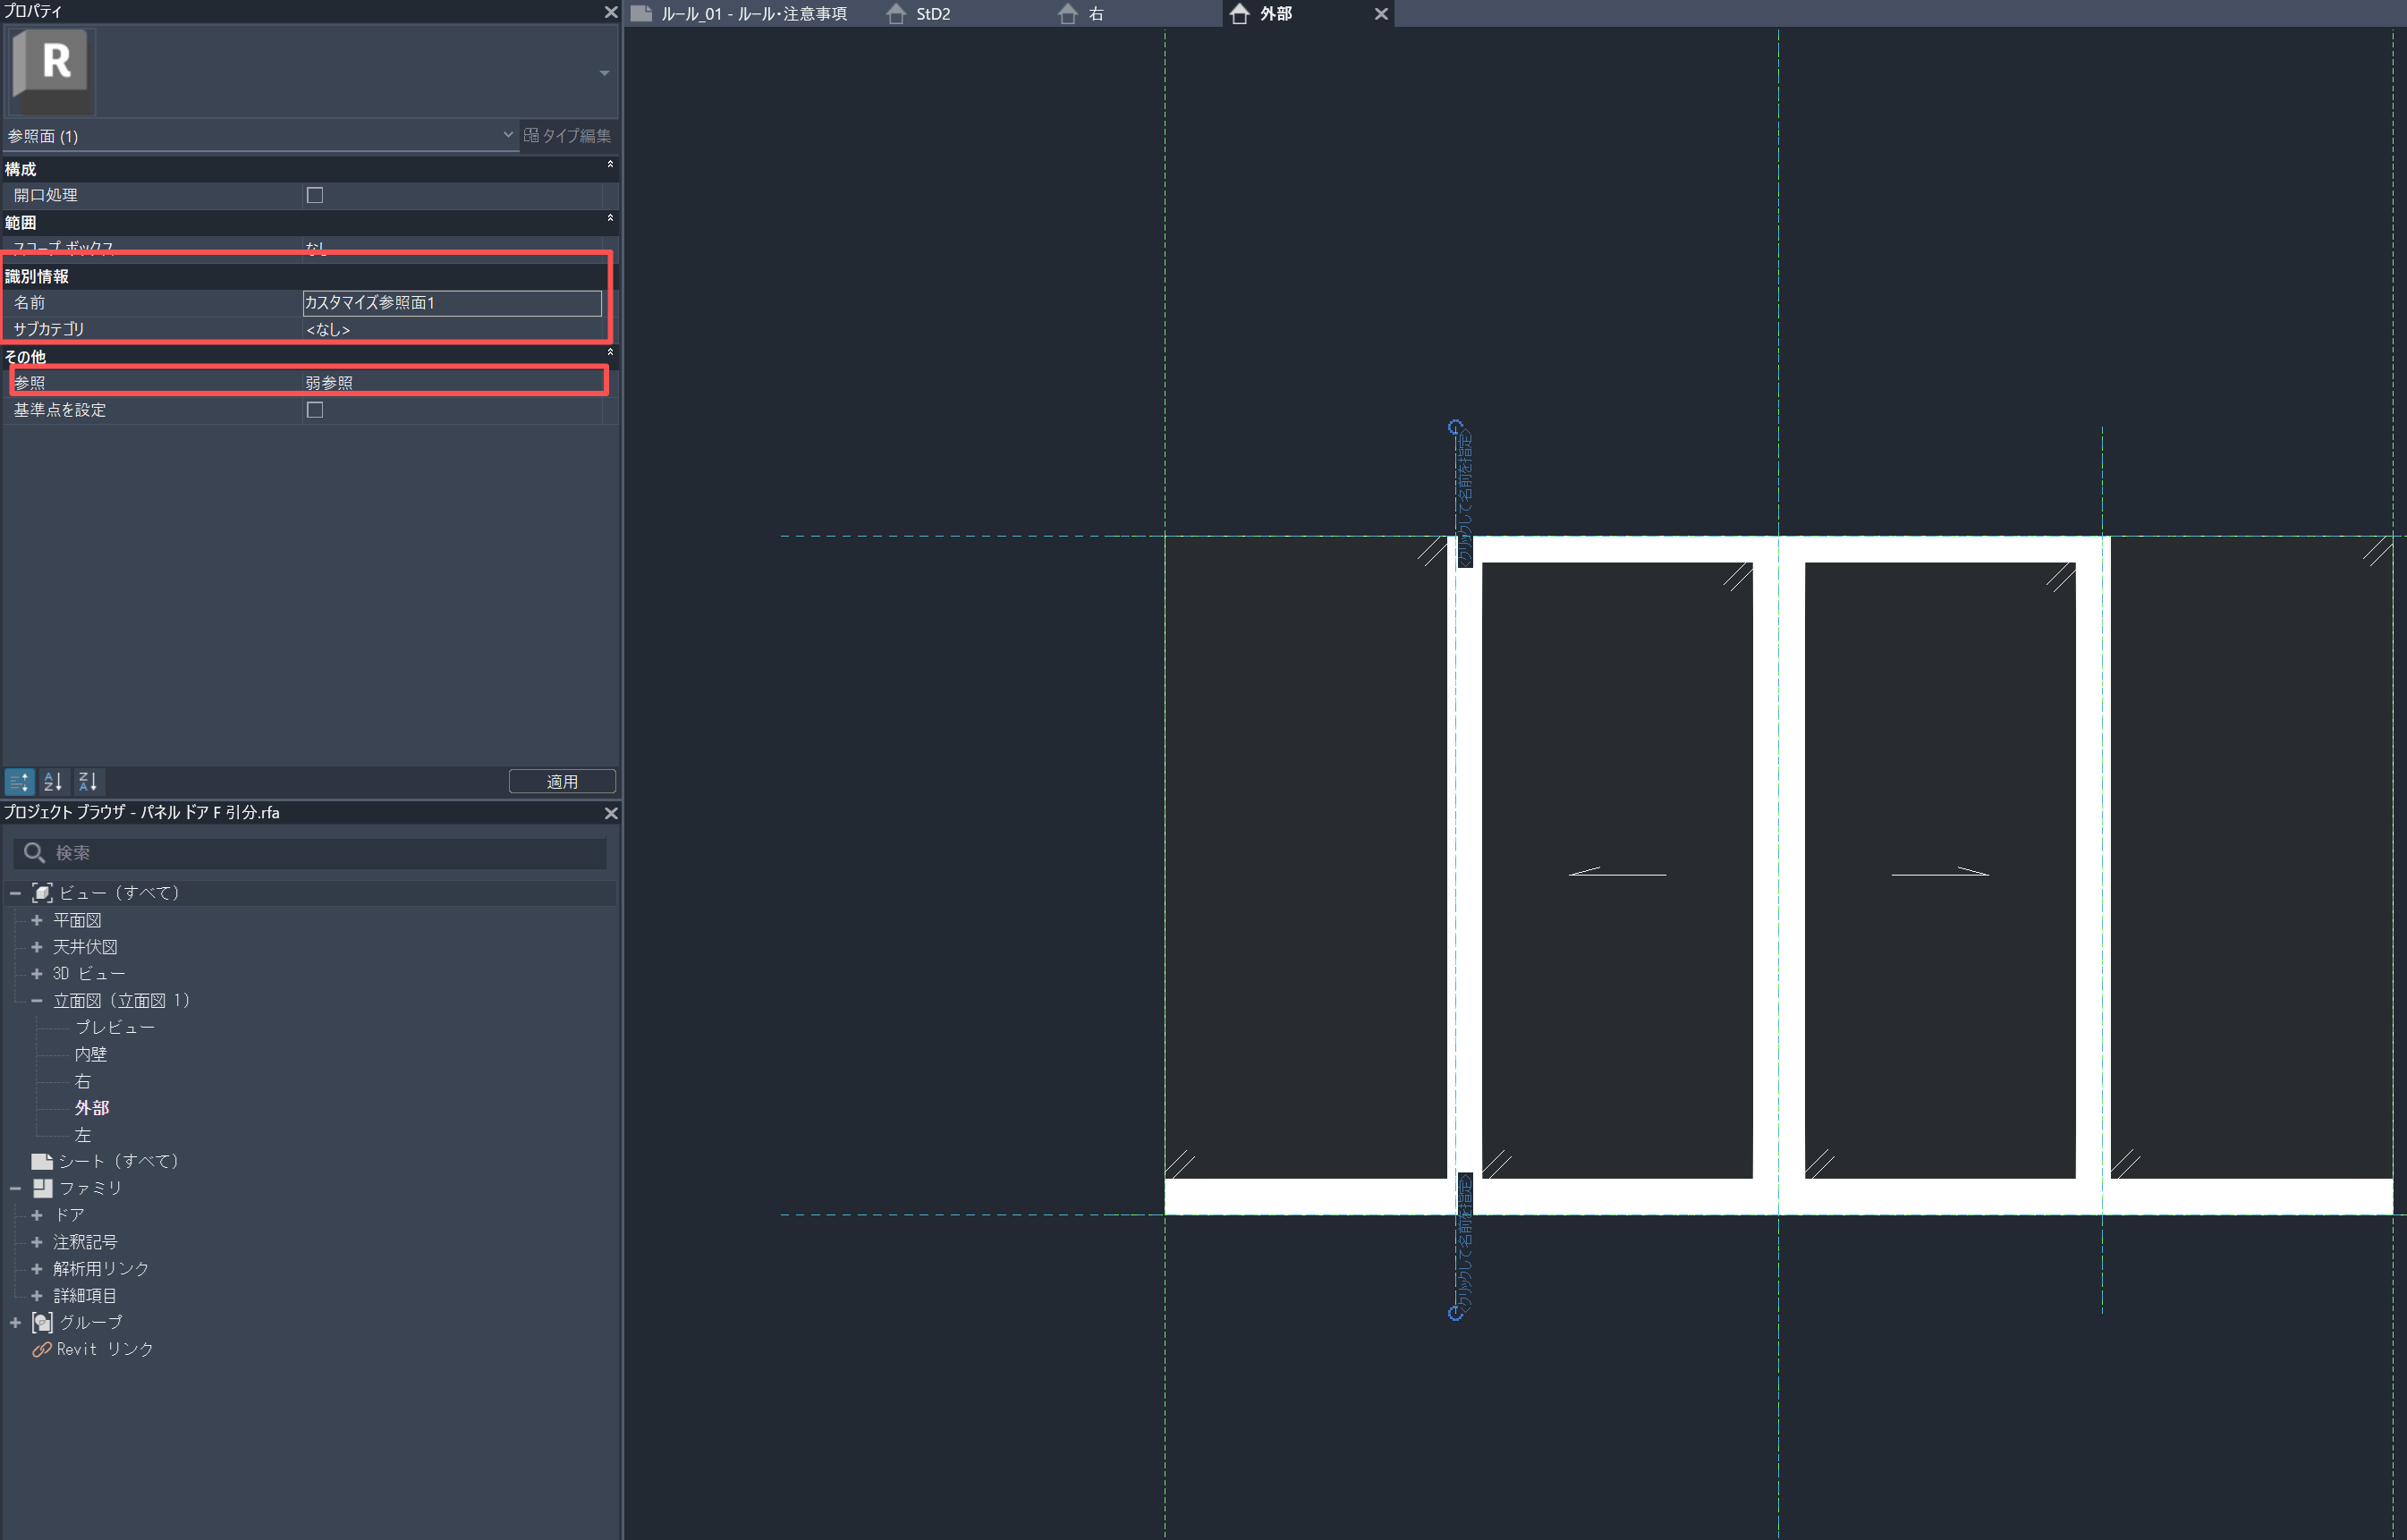The width and height of the screenshot is (2407, 1540).
Task: Expand the ドア family node
Action: point(37,1215)
